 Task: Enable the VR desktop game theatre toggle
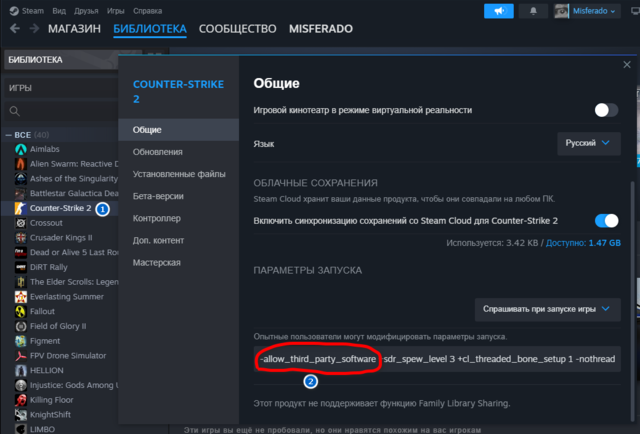pyautogui.click(x=606, y=110)
